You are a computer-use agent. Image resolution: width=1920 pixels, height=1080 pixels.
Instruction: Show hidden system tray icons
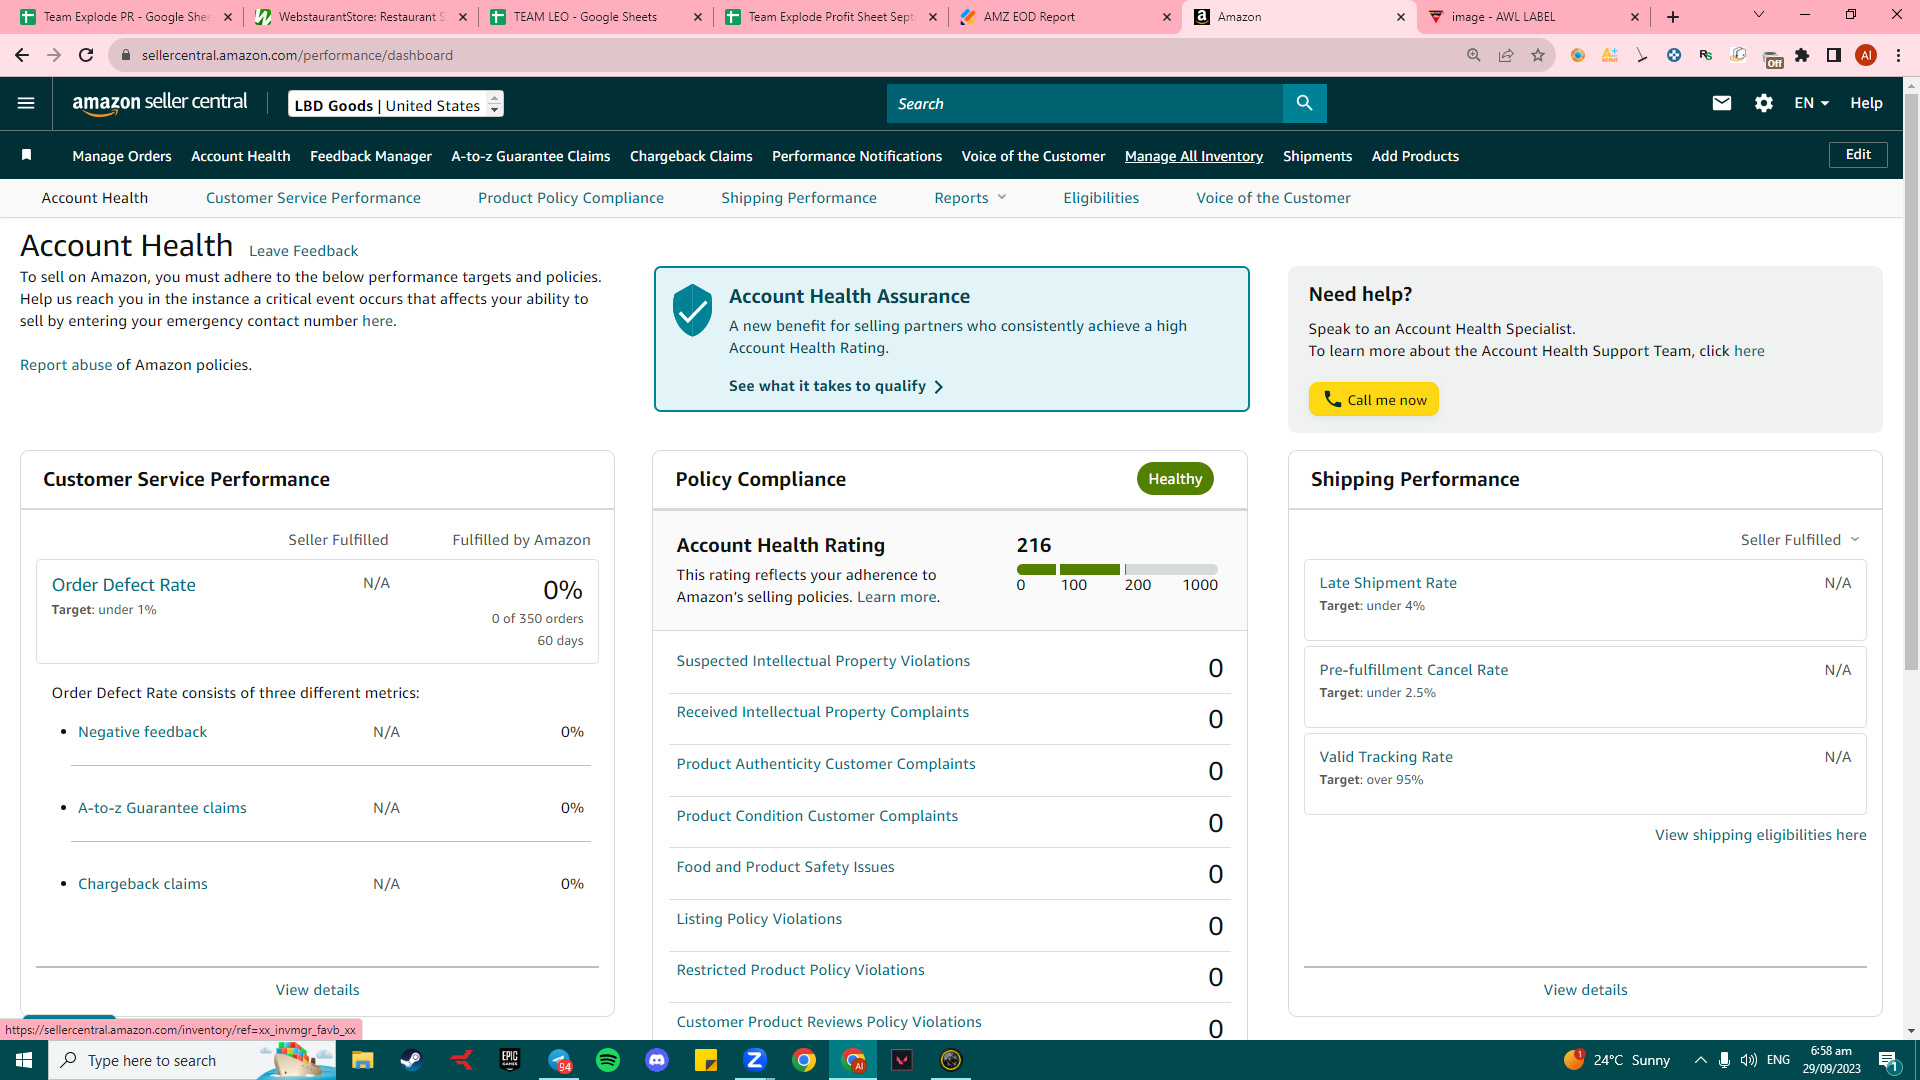tap(1701, 1060)
